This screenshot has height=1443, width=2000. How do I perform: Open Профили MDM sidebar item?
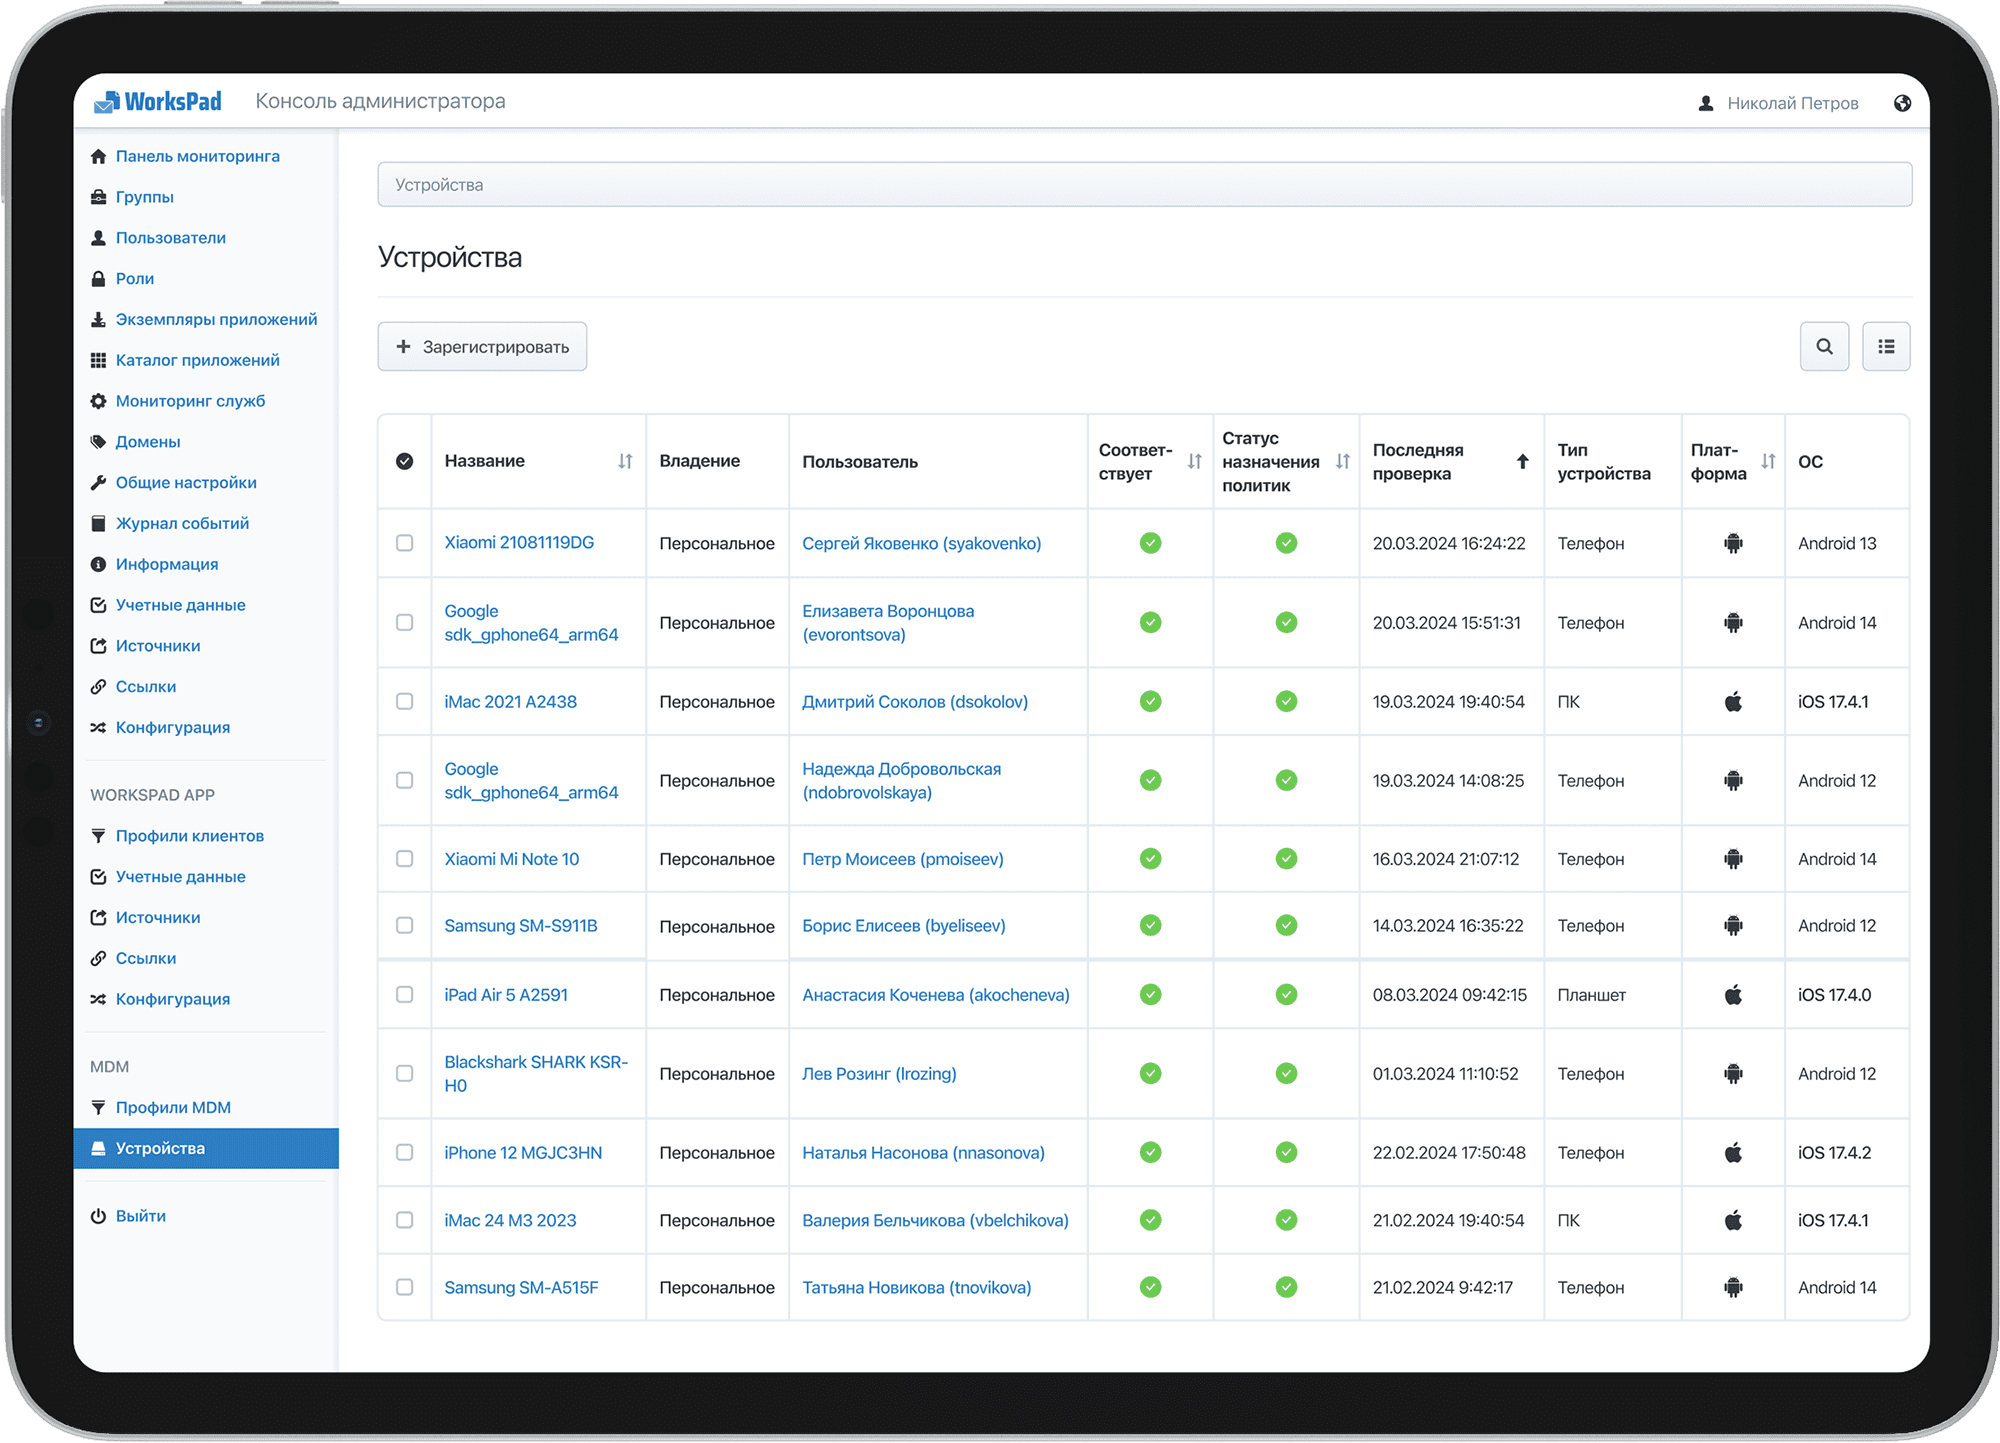click(173, 1107)
